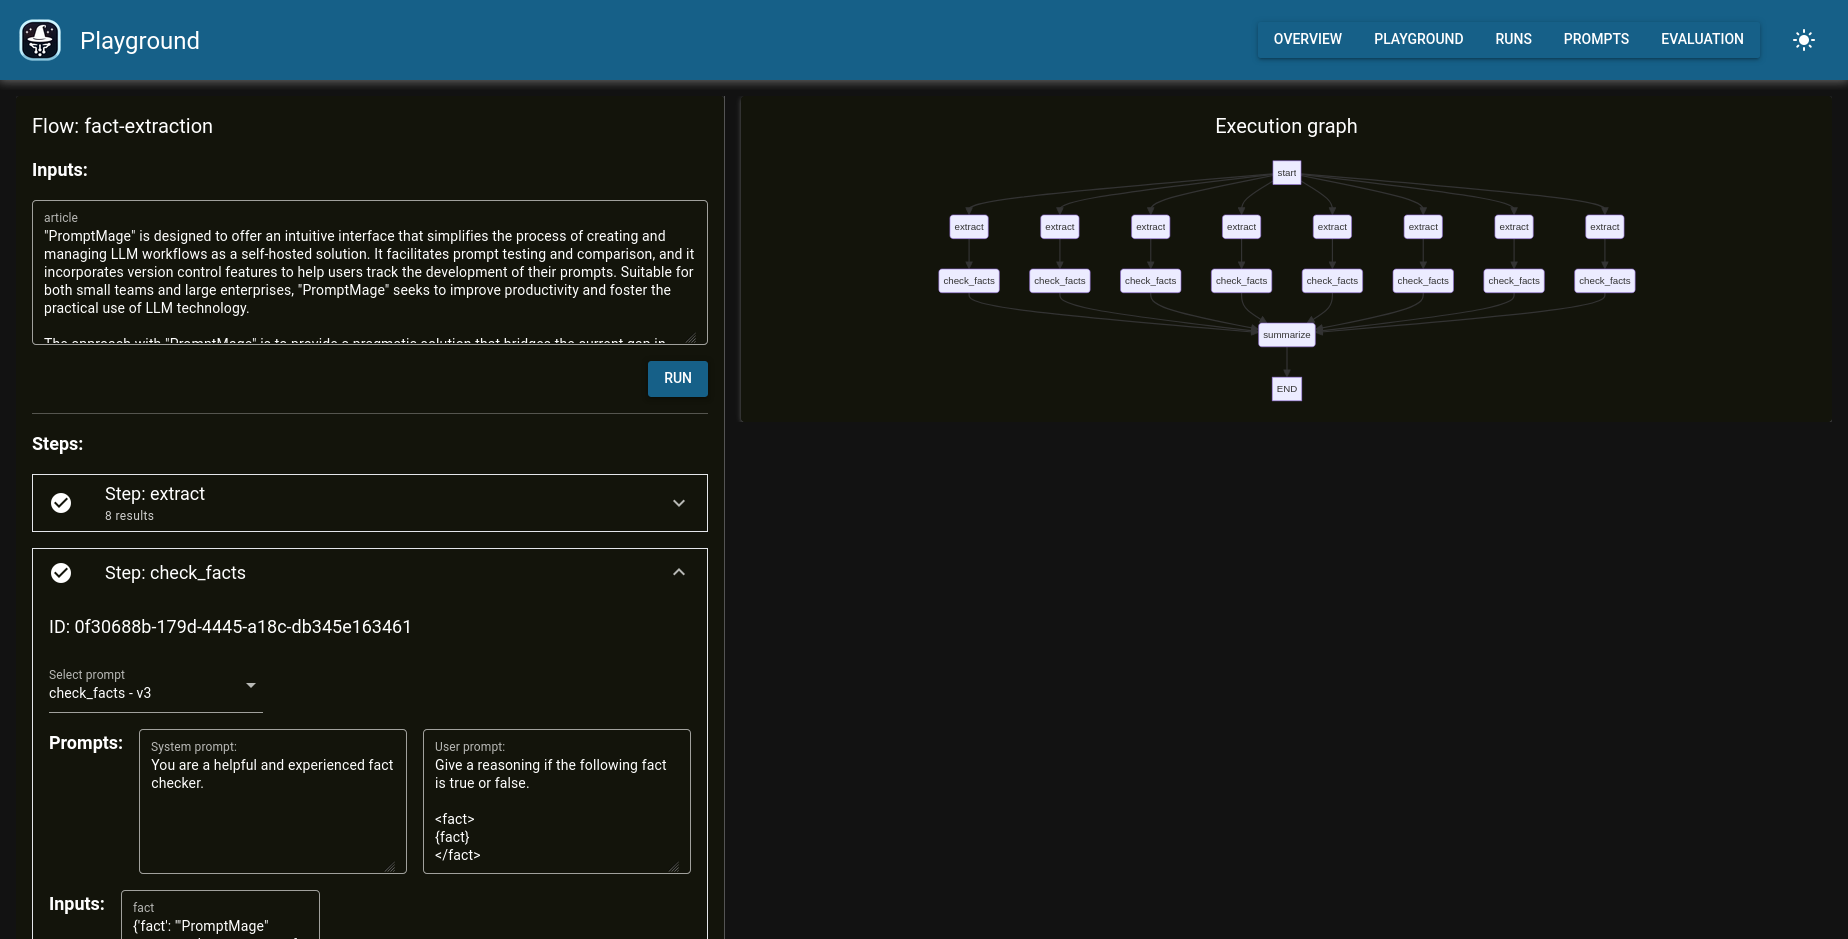This screenshot has width=1848, height=939.
Task: Grab the User prompt textarea resize handle
Action: coord(673,867)
